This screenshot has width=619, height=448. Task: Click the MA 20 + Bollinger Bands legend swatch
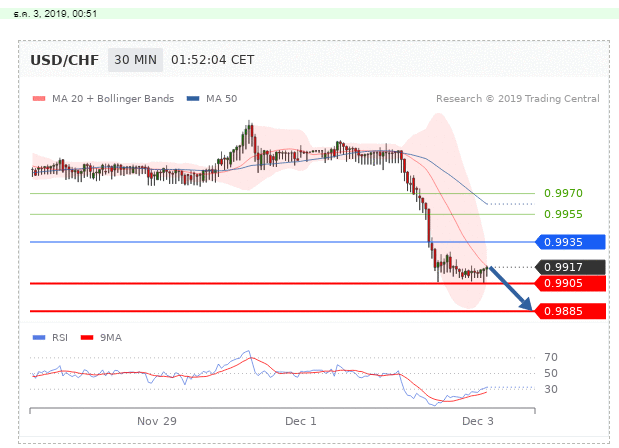click(x=39, y=99)
